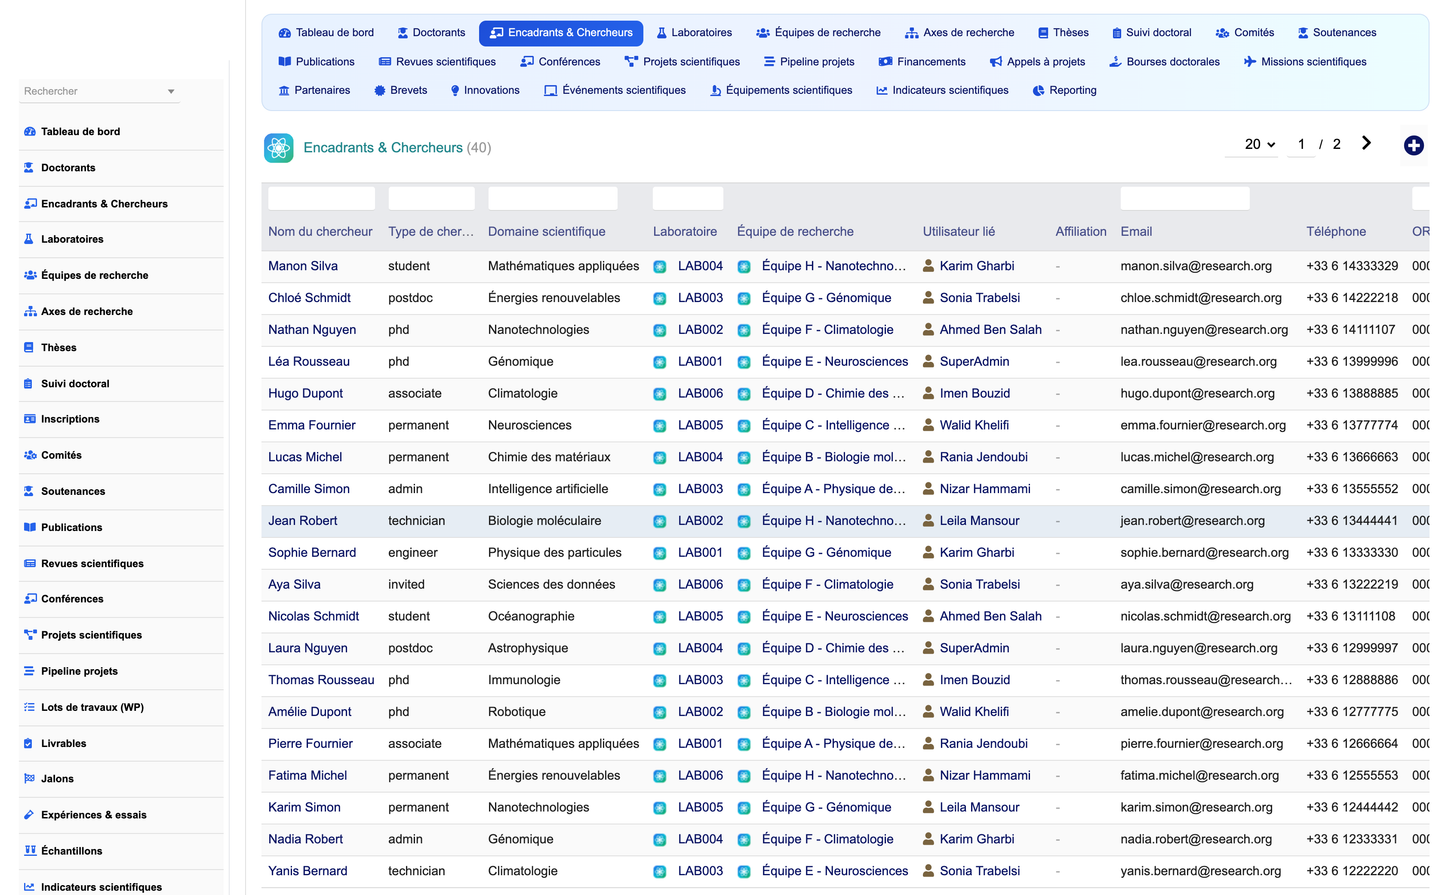Click Soutenances icon in sidebar

(x=30, y=492)
